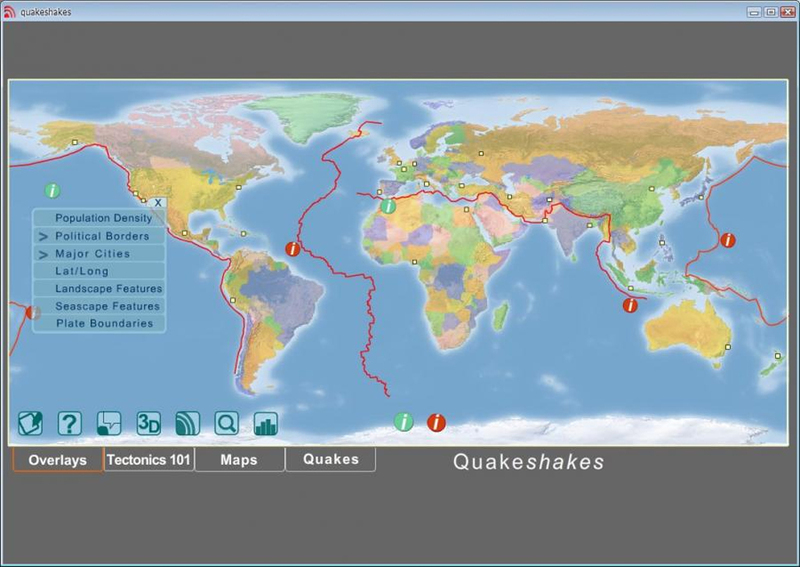Screen dimensions: 800x567
Task: Click the city marker in the Philippines
Action: click(x=662, y=243)
